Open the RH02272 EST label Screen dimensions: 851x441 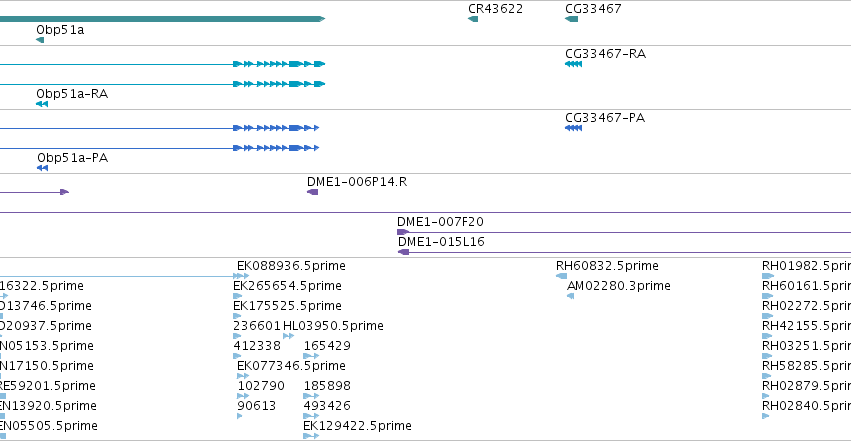click(x=806, y=306)
